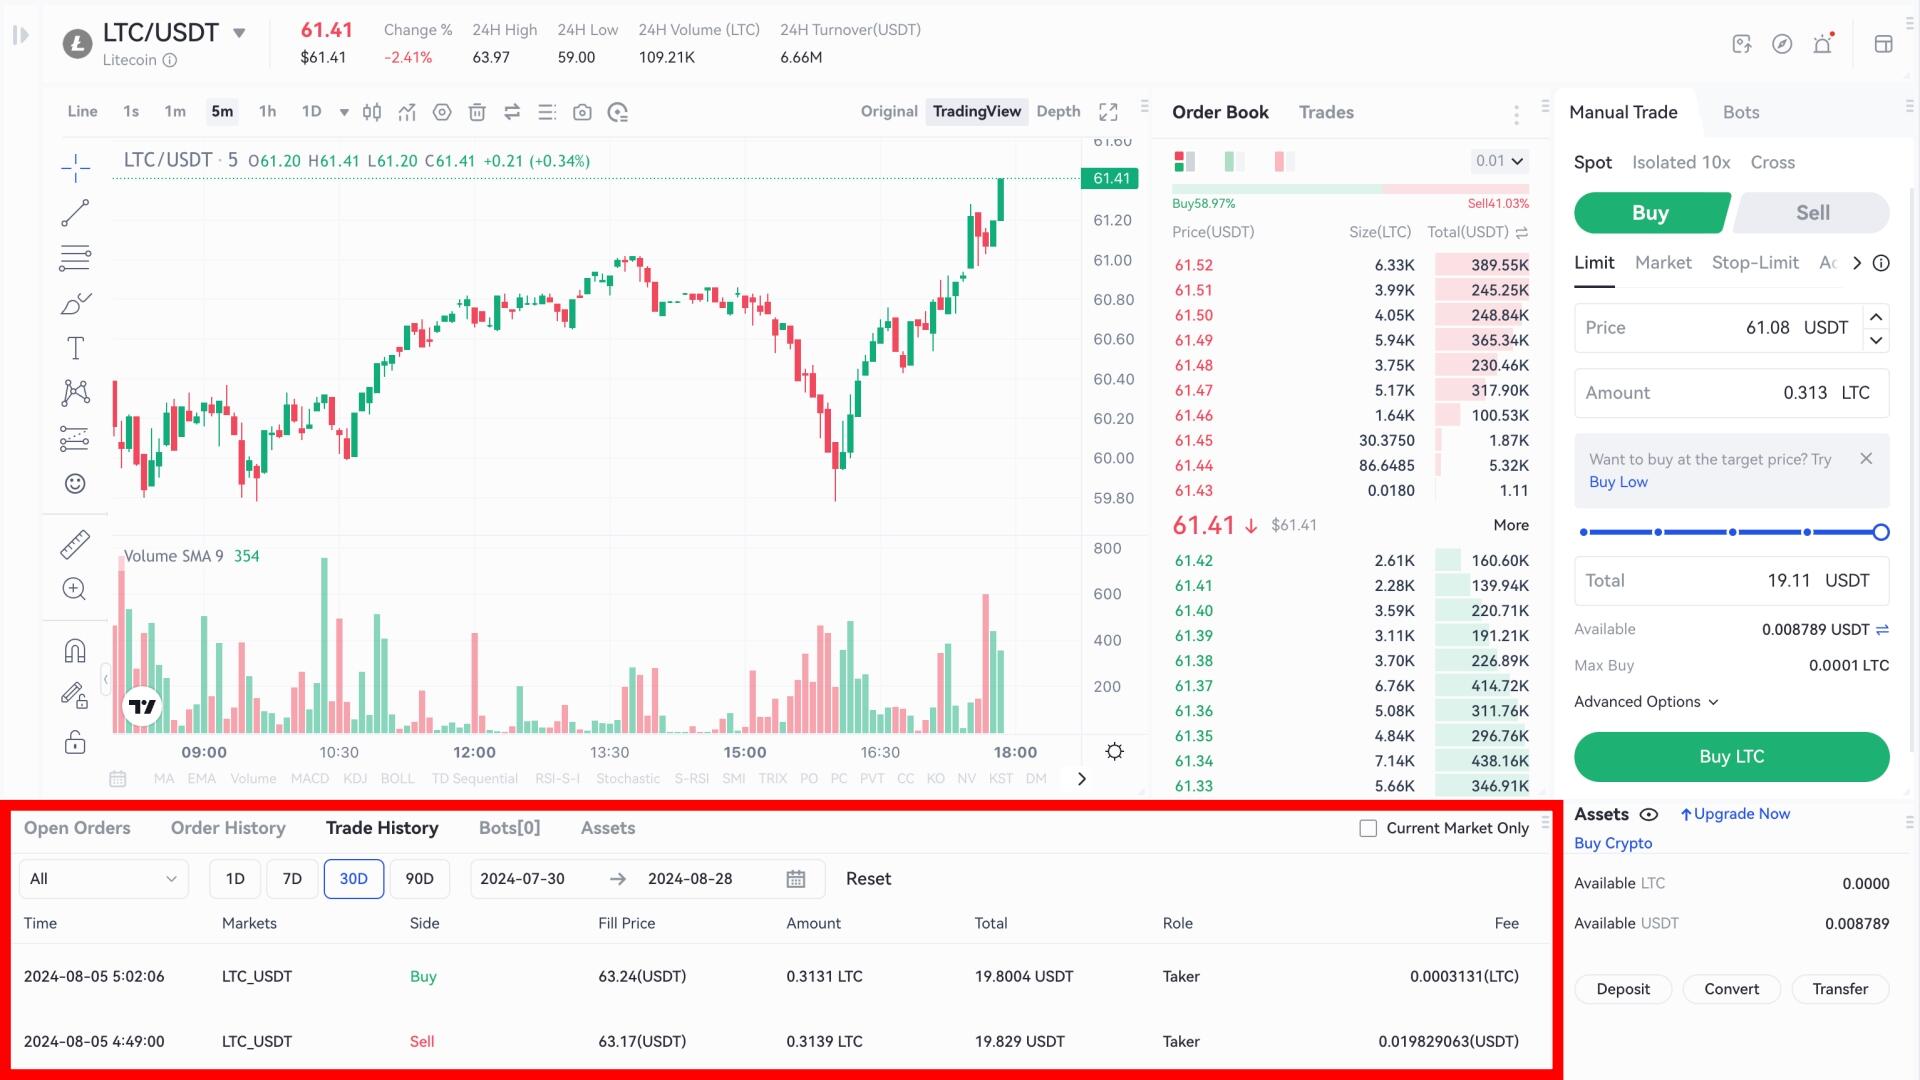This screenshot has height=1080, width=1920.
Task: Dismiss the Buy Low tip
Action: [x=1866, y=458]
